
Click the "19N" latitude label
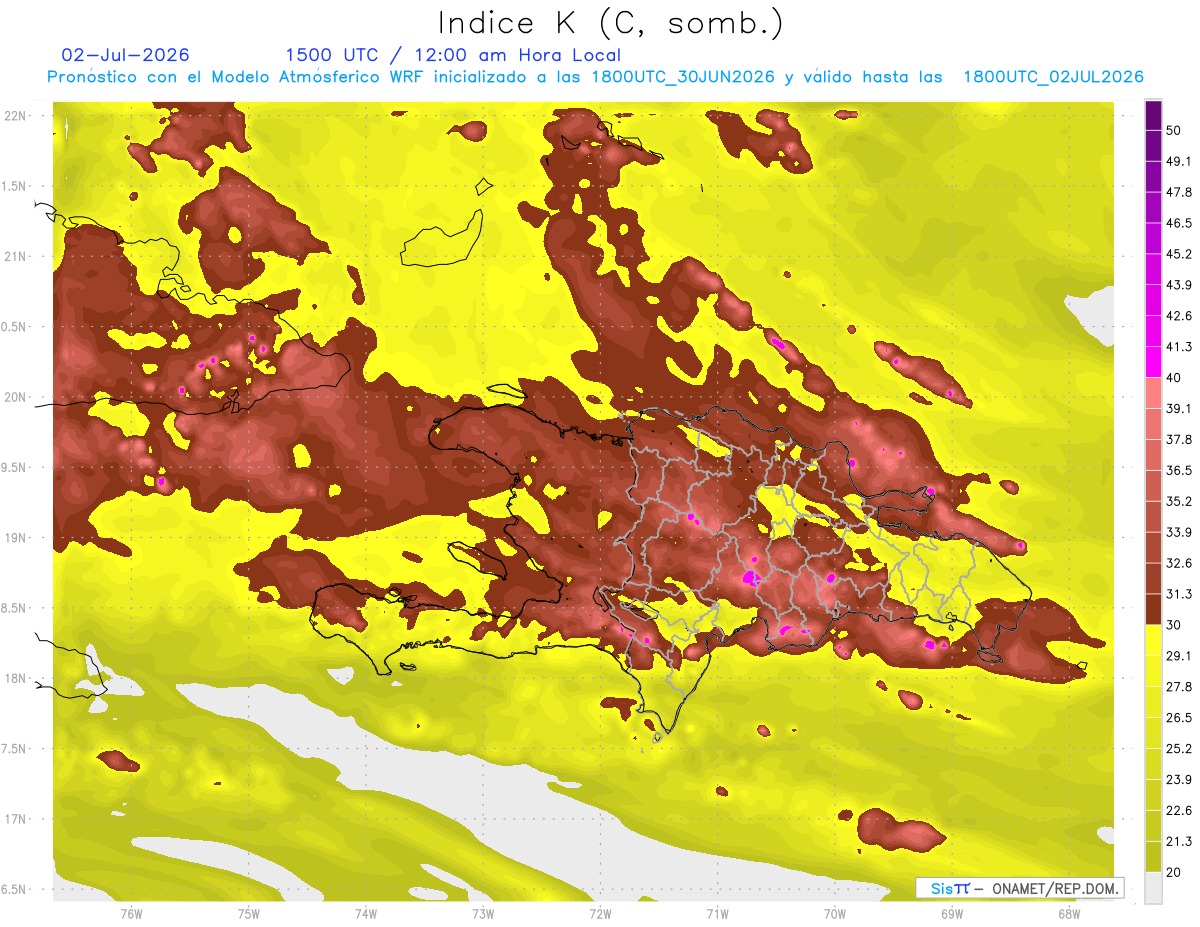(16, 538)
